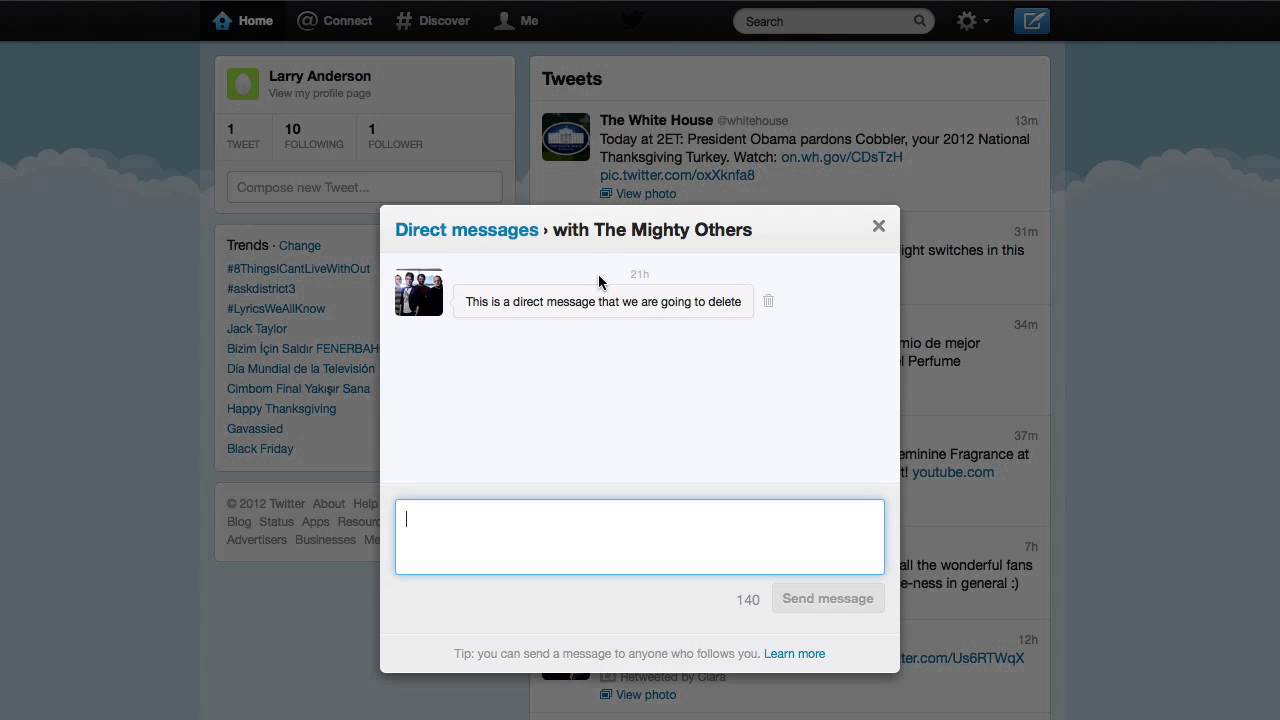The height and width of the screenshot is (720, 1280).
Task: Click the Mighty Others avatar in the dialog
Action: [419, 292]
